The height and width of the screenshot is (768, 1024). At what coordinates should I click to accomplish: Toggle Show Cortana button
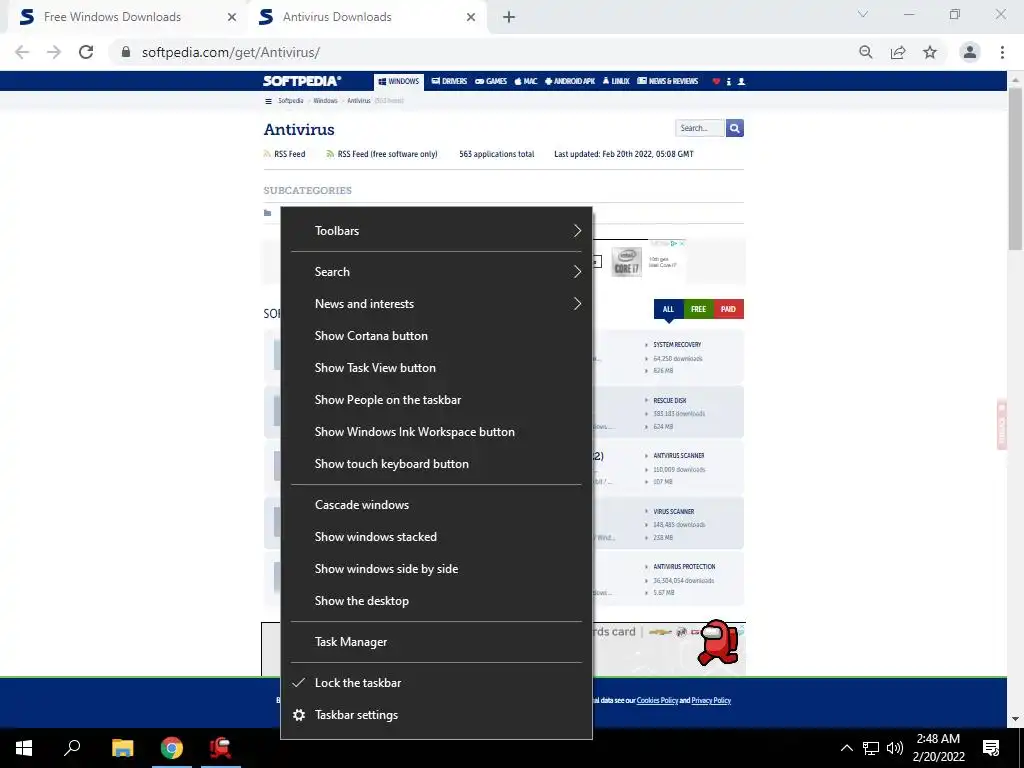pos(436,336)
